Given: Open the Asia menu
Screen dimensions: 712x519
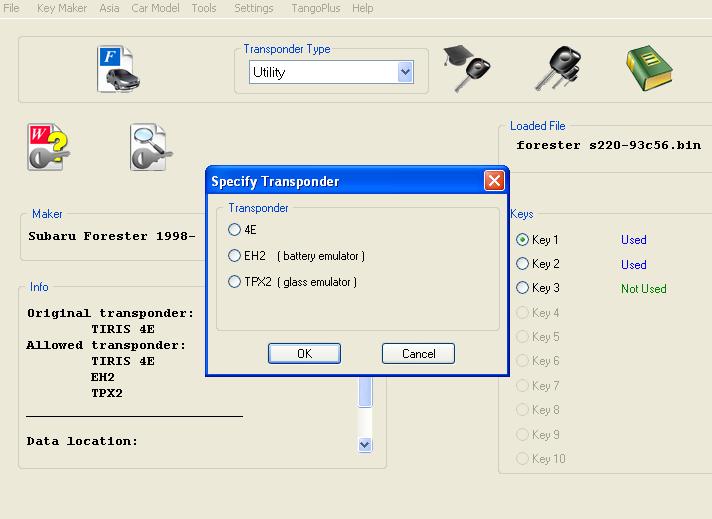Looking at the screenshot, I should click(109, 8).
